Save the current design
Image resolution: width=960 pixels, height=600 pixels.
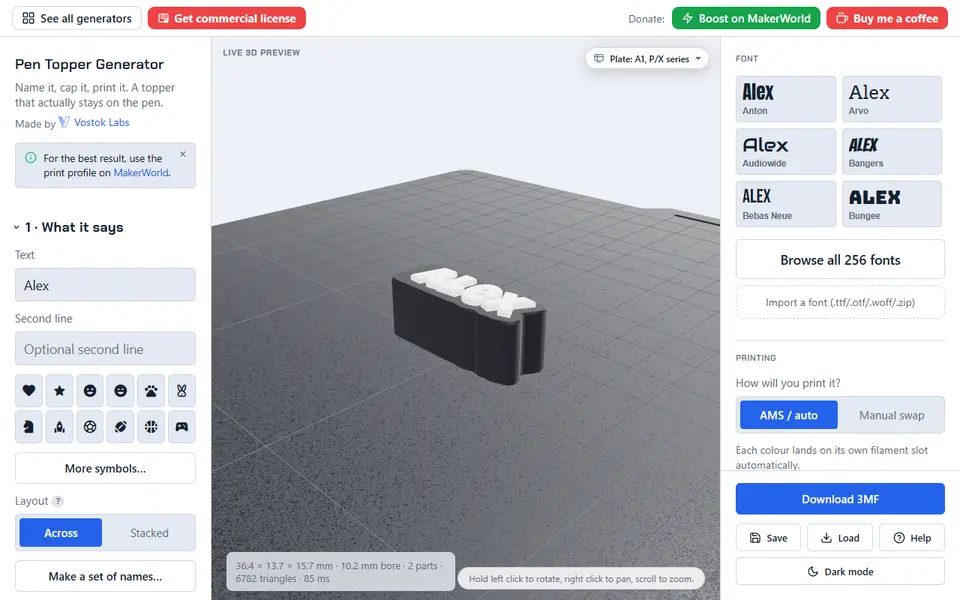(x=768, y=538)
